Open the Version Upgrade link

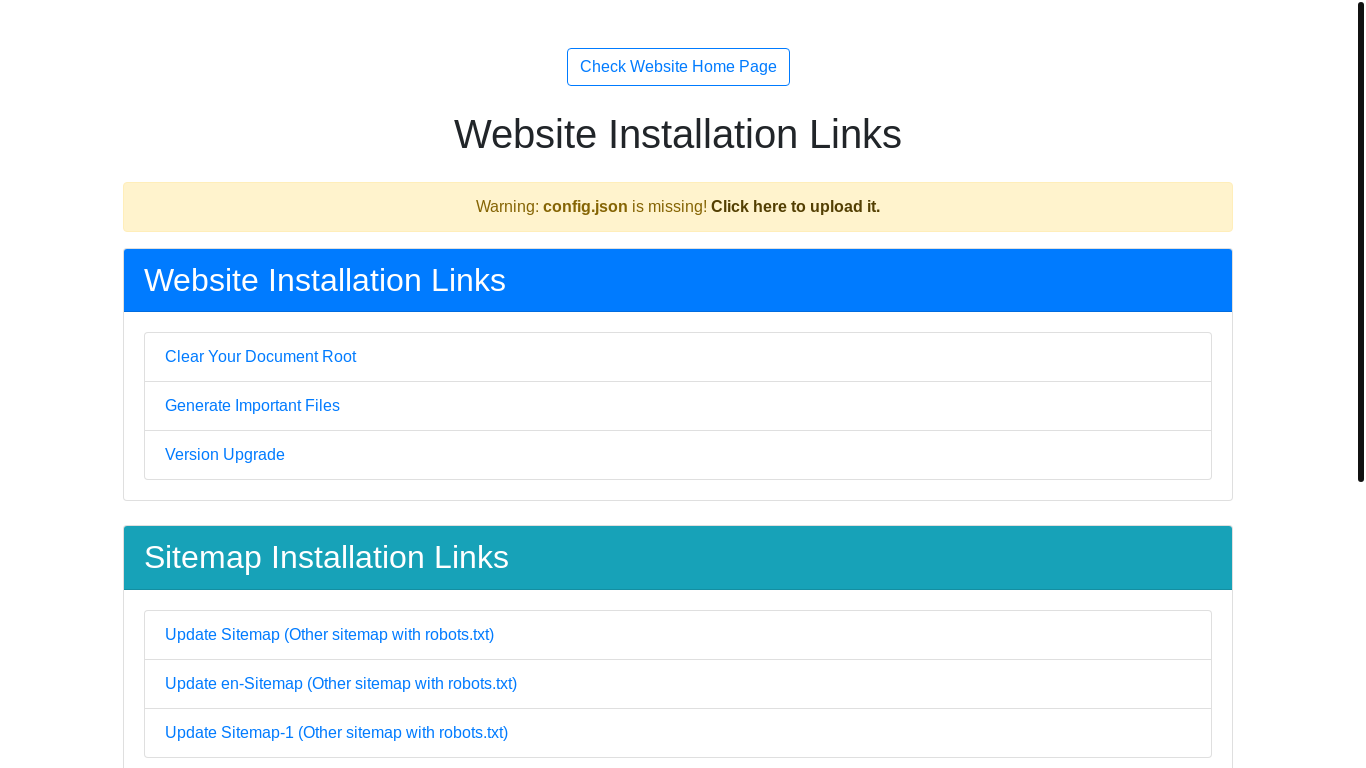pyautogui.click(x=225, y=455)
